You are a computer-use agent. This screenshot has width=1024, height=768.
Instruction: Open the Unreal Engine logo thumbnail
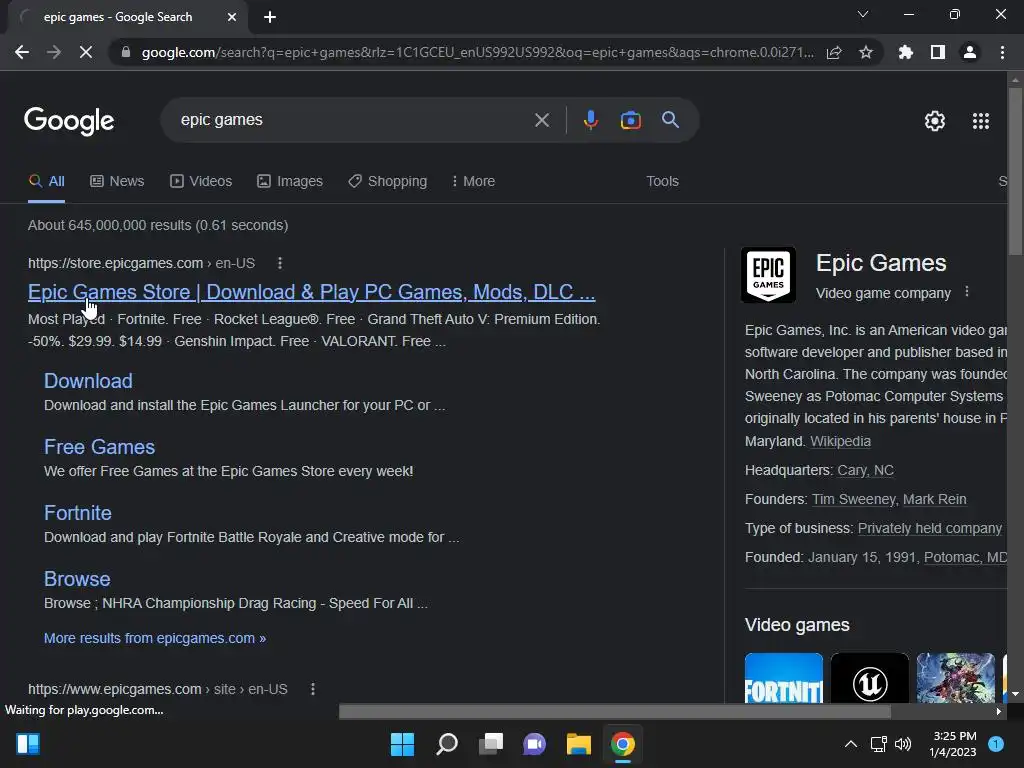[x=870, y=678]
